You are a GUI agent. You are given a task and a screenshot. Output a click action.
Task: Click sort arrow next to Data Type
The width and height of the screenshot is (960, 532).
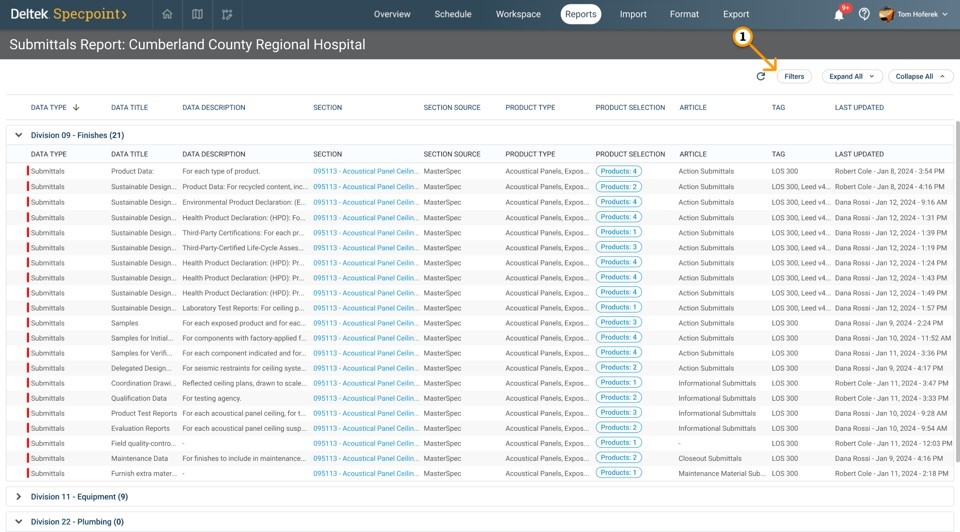tap(76, 107)
